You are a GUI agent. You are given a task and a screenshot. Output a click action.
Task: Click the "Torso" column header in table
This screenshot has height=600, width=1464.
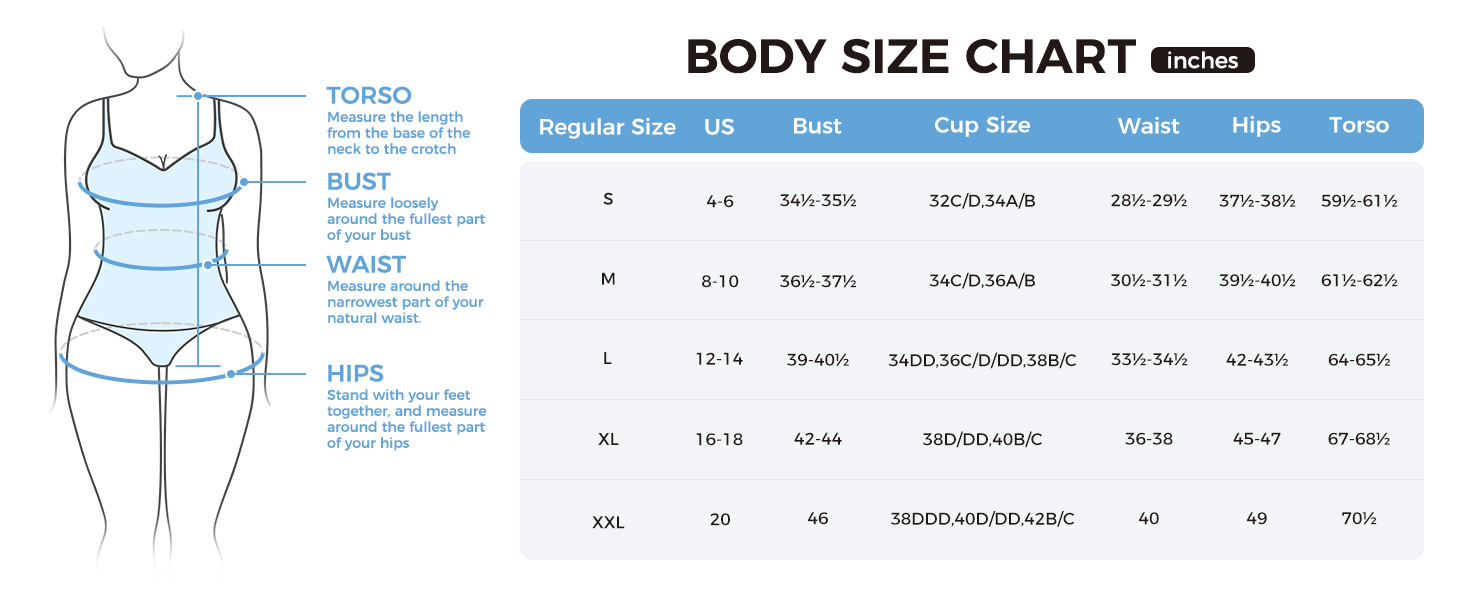point(1358,126)
